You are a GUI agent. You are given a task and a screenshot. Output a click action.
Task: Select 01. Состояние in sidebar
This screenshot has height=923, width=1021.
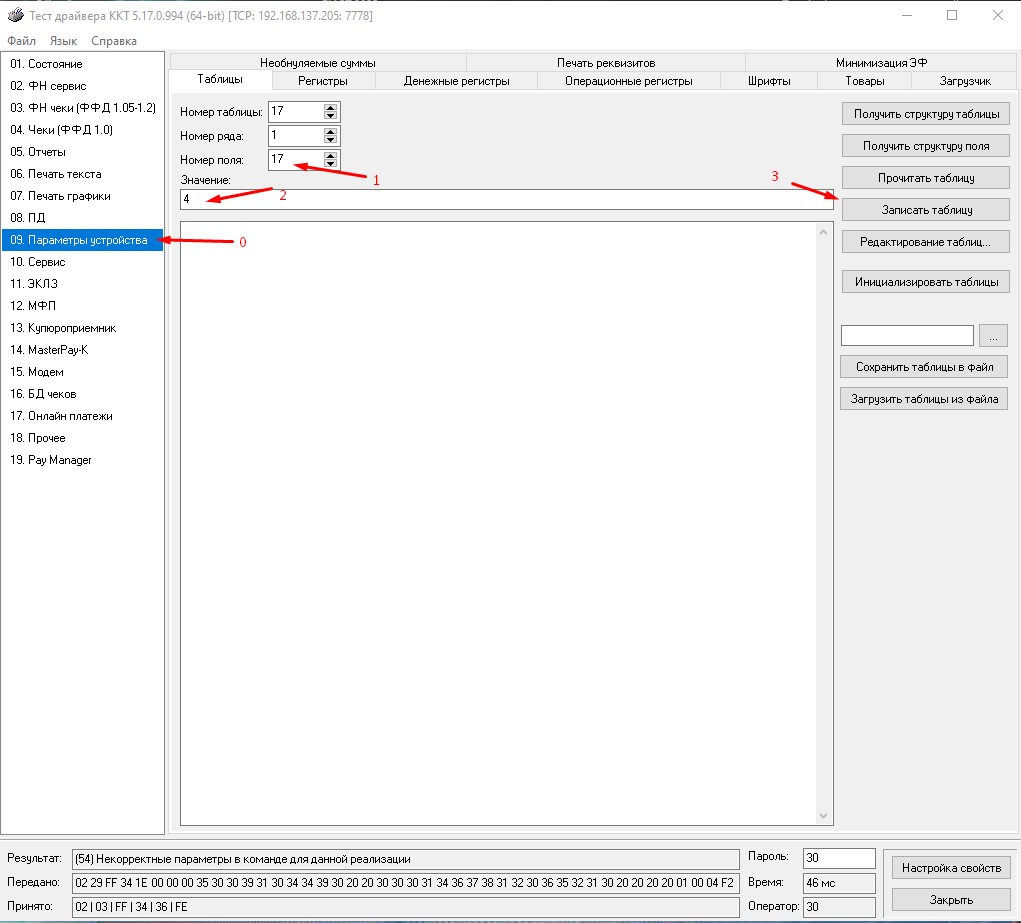82,64
